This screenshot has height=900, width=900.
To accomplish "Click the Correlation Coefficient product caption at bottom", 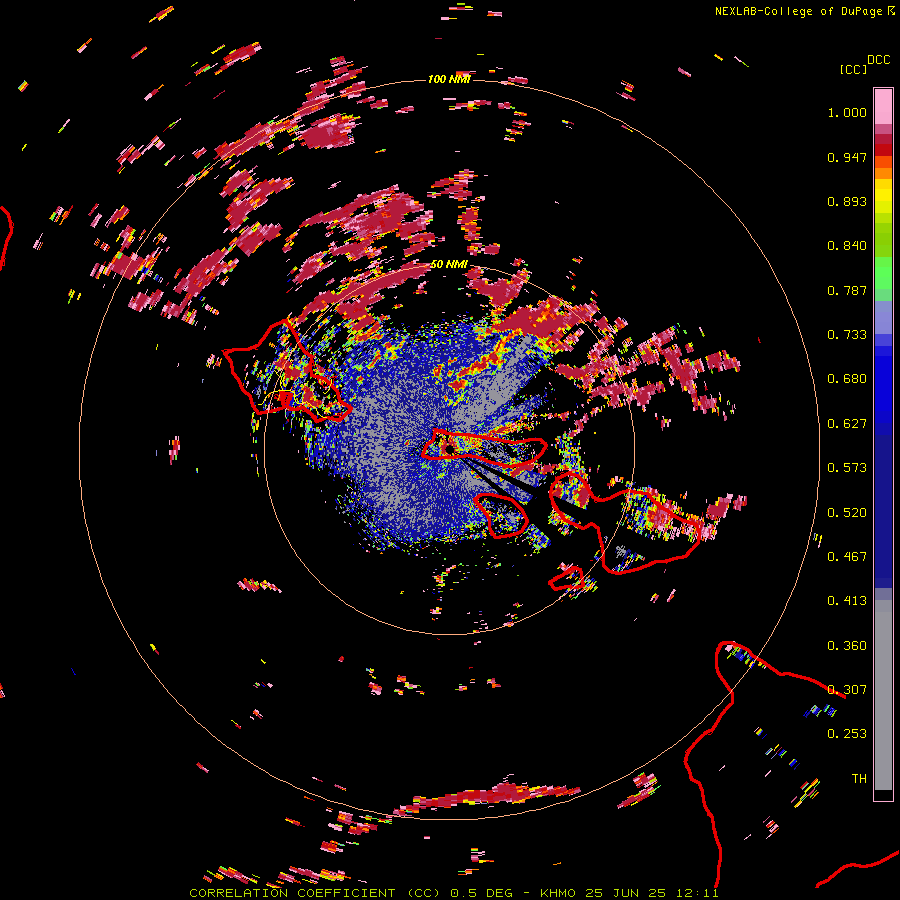I will point(453,893).
